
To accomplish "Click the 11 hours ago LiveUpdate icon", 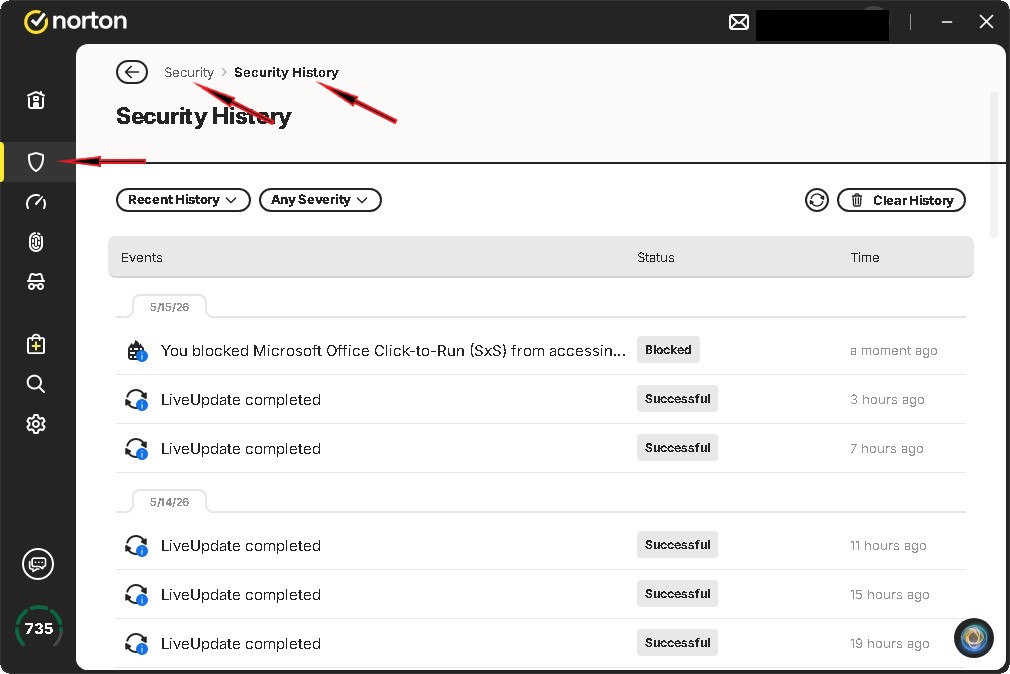I will [137, 546].
